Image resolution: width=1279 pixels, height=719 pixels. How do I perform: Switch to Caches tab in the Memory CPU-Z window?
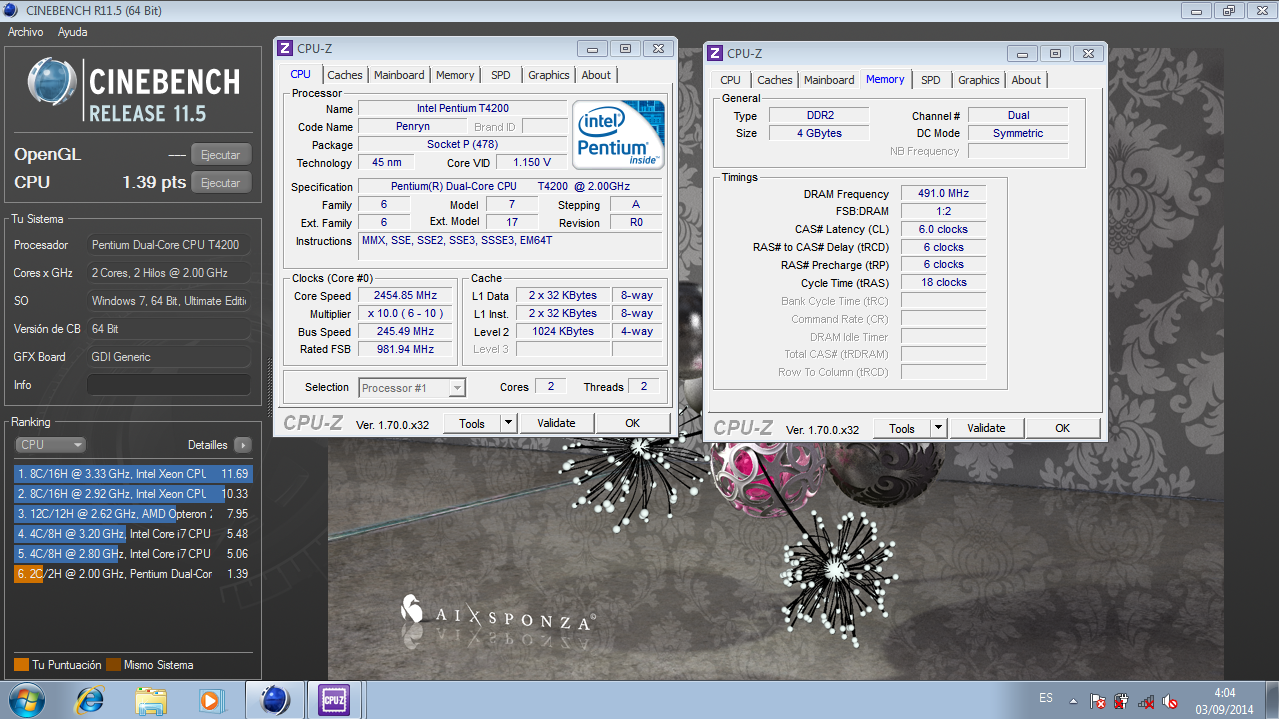tap(775, 80)
